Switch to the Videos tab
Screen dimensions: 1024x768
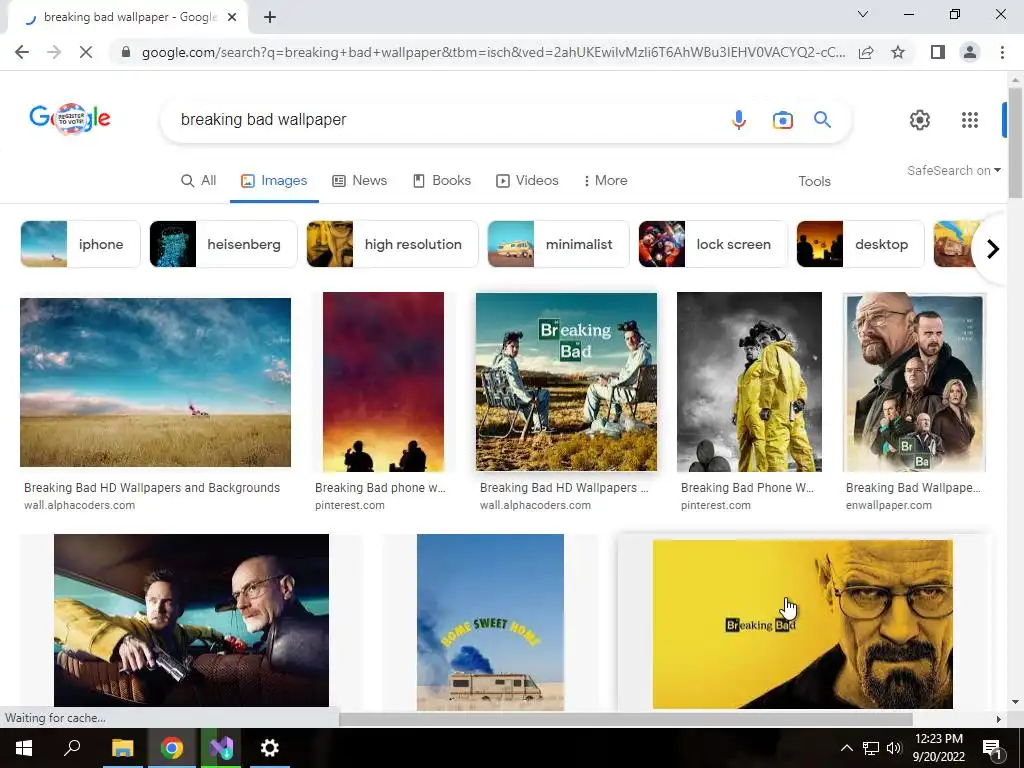point(527,180)
